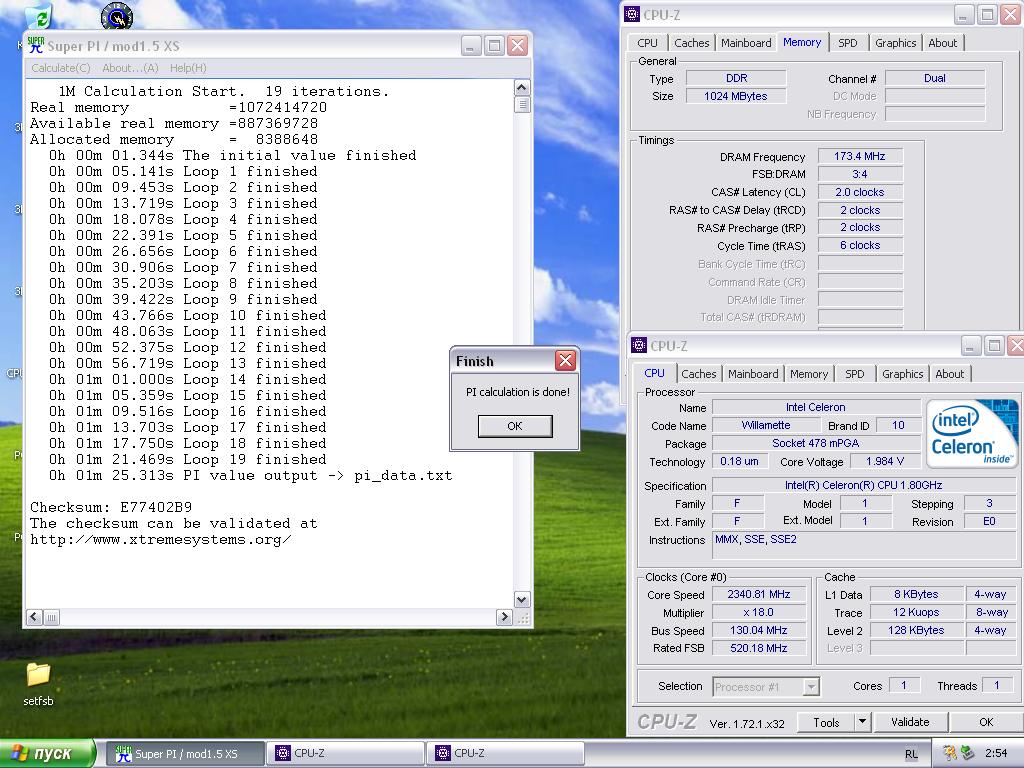Image resolution: width=1024 pixels, height=768 pixels.
Task: Click the lower CPU-Z window title icon
Action: [639, 345]
